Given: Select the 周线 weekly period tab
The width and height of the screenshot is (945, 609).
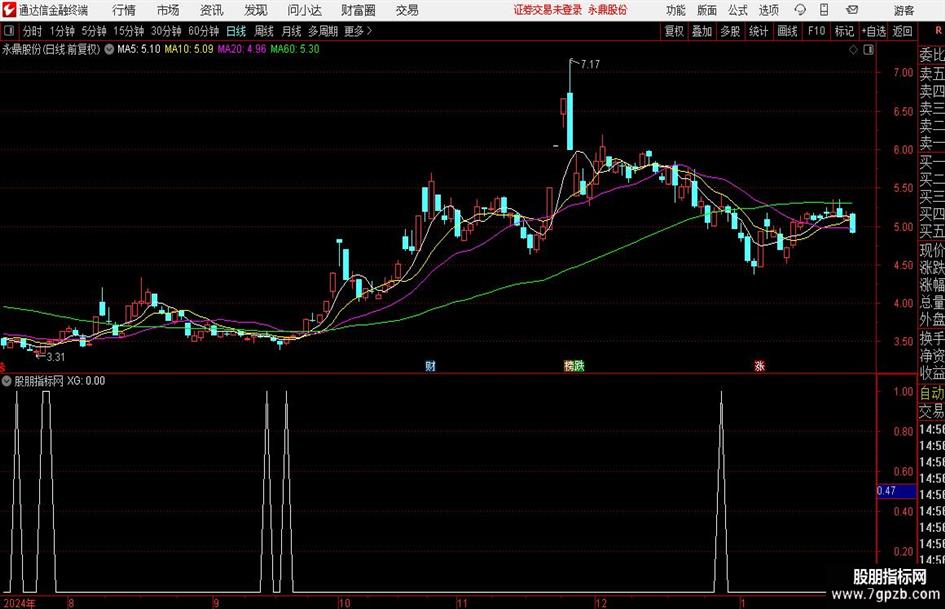Looking at the screenshot, I should click(x=264, y=31).
